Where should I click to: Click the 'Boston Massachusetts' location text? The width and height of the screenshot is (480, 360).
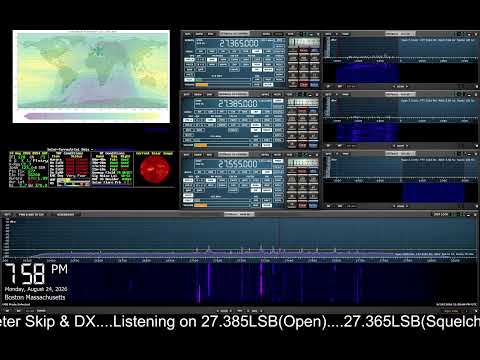35,297
